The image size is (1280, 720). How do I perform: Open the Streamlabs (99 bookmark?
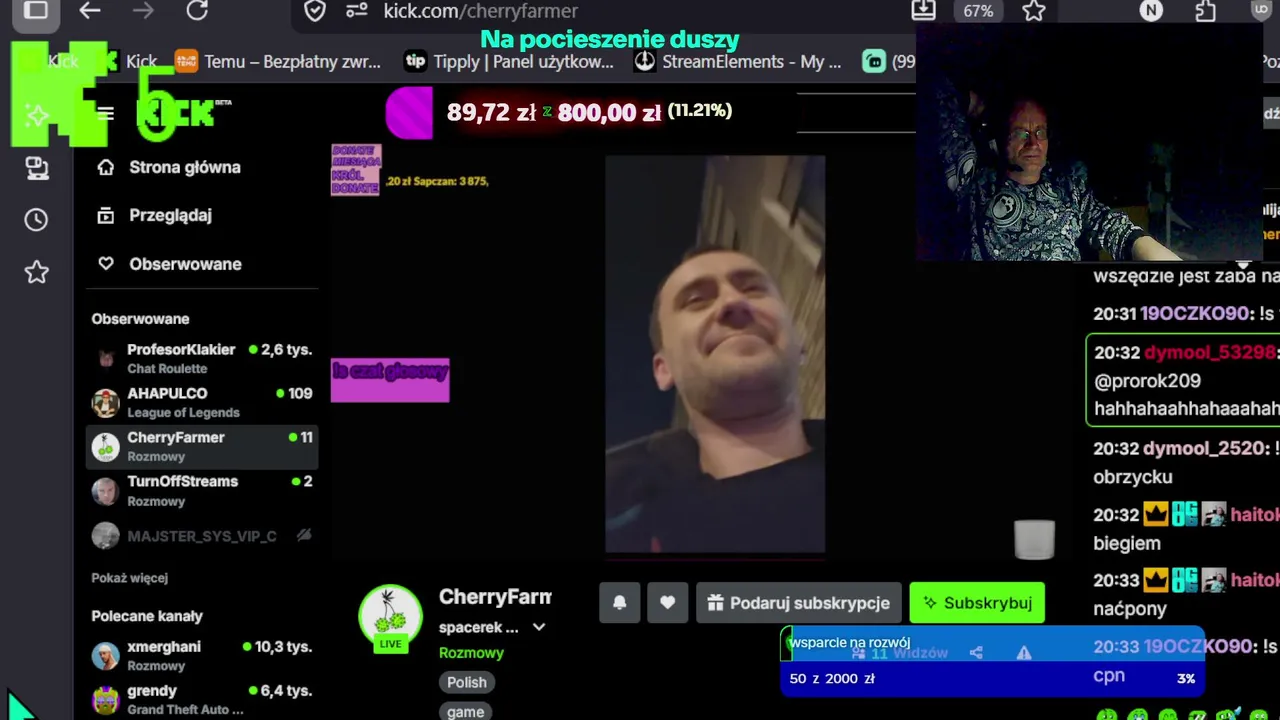(889, 62)
